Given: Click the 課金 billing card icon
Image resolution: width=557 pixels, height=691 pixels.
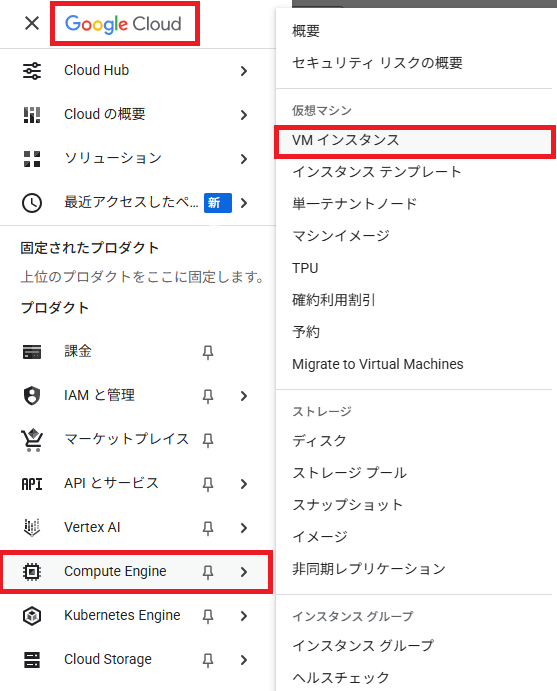Looking at the screenshot, I should 32,352.
